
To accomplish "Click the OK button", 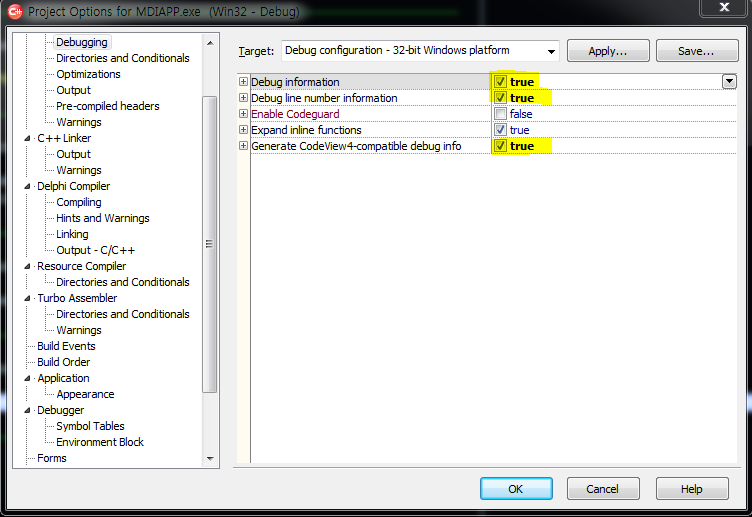I will 515,489.
